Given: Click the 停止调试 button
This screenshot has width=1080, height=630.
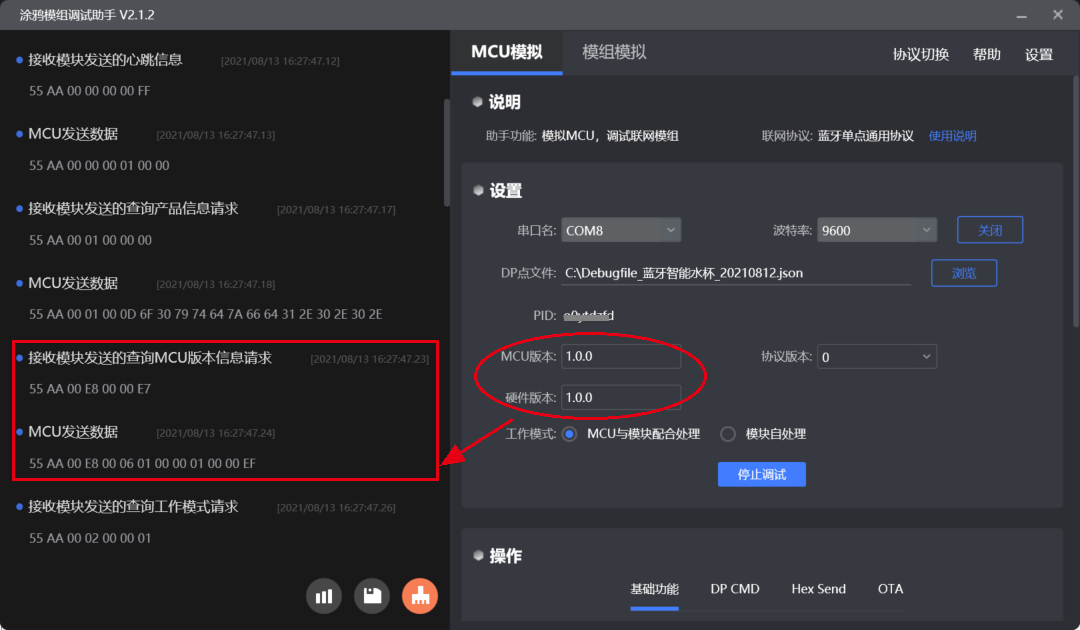Looking at the screenshot, I should [x=762, y=474].
